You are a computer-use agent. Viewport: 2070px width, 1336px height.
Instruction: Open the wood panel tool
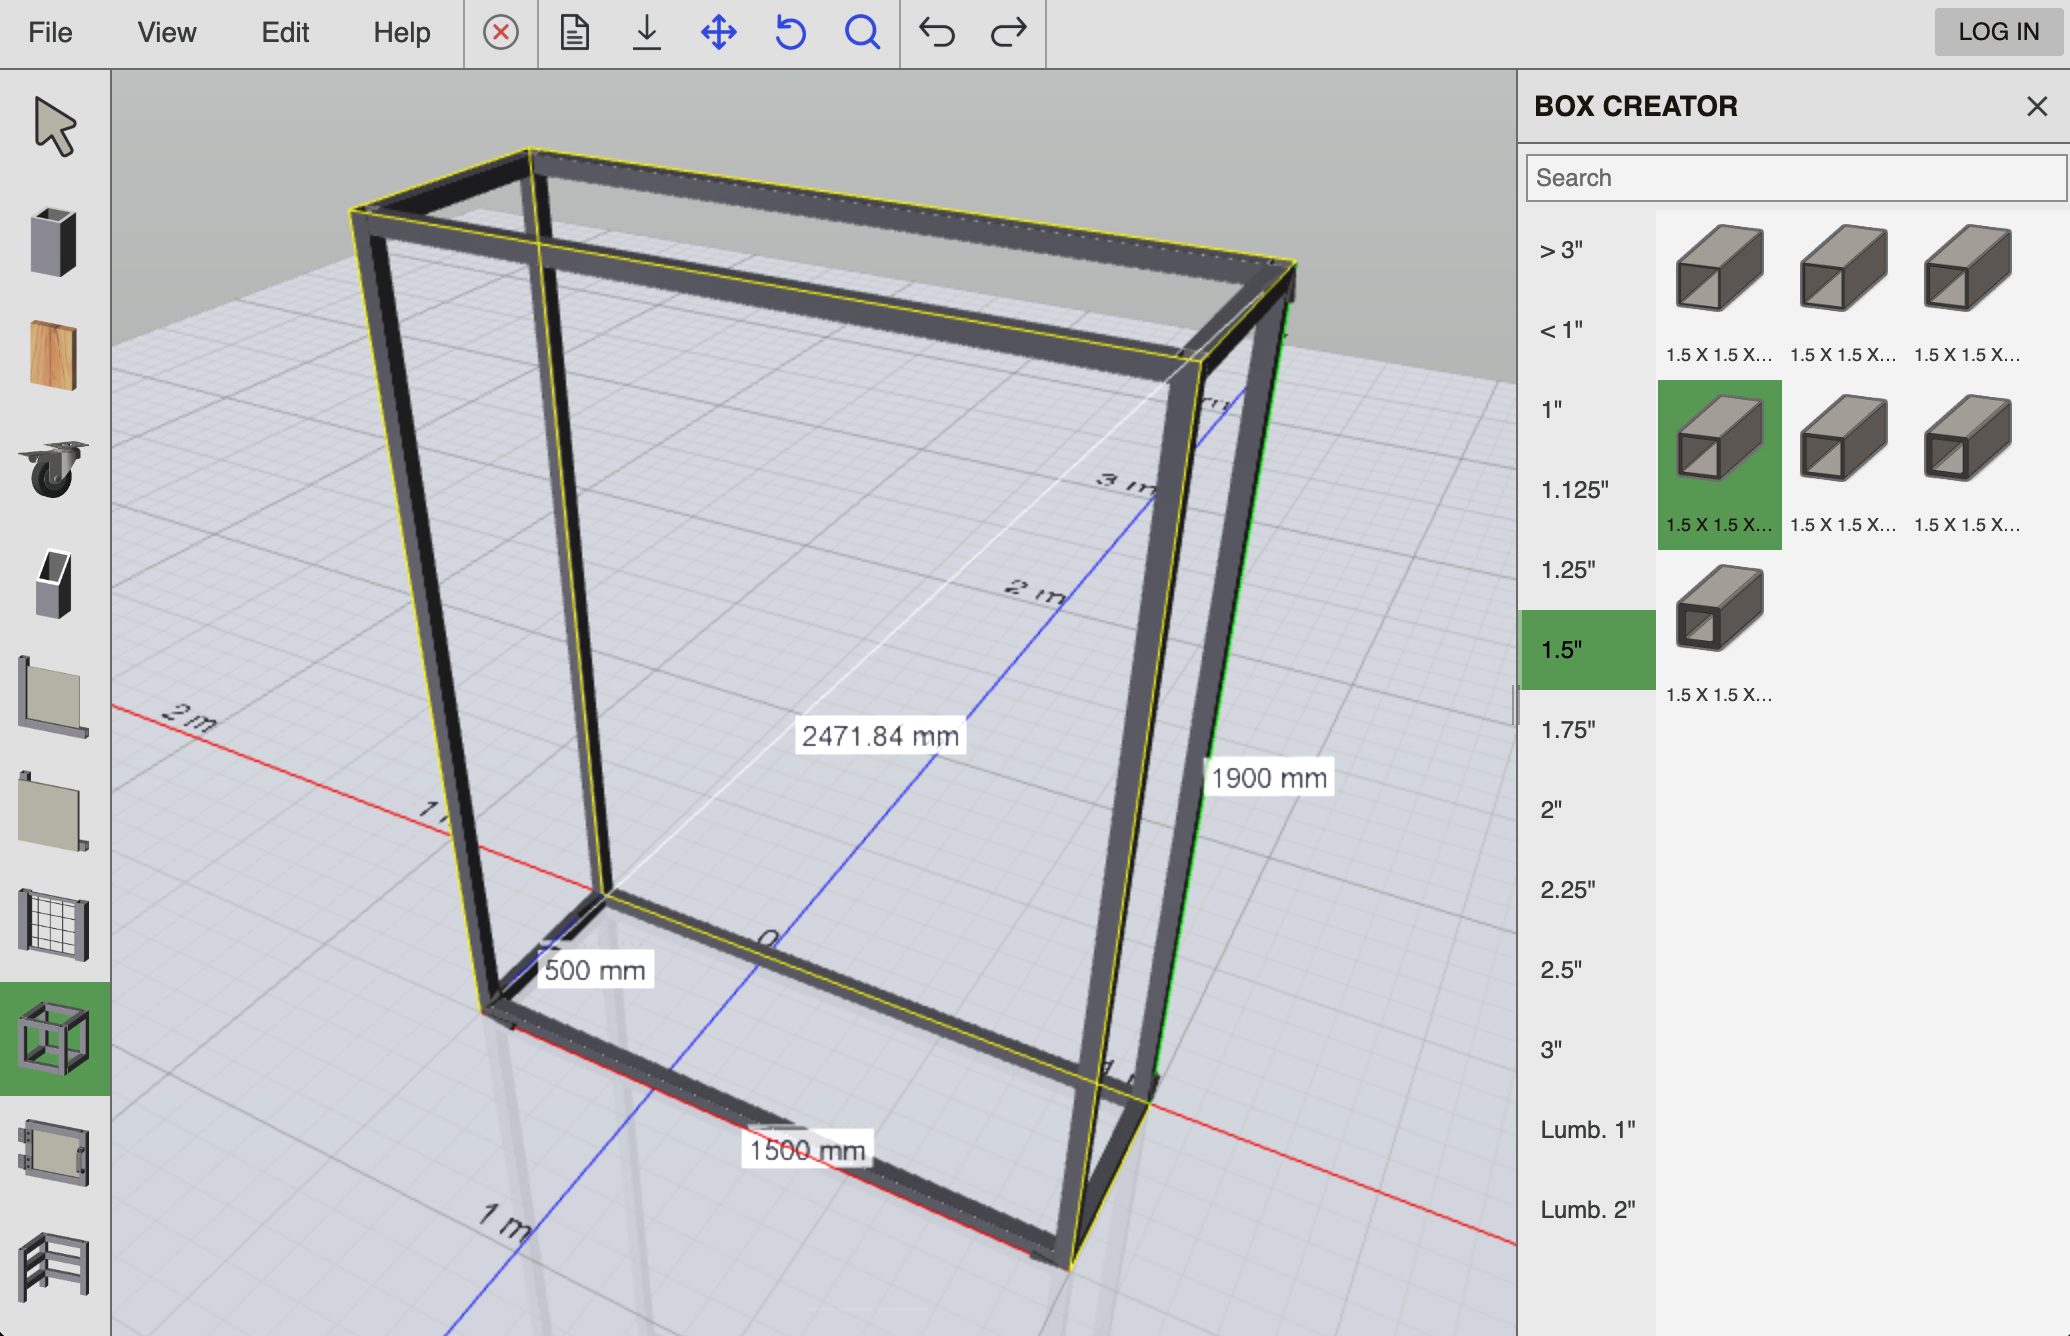click(x=55, y=353)
